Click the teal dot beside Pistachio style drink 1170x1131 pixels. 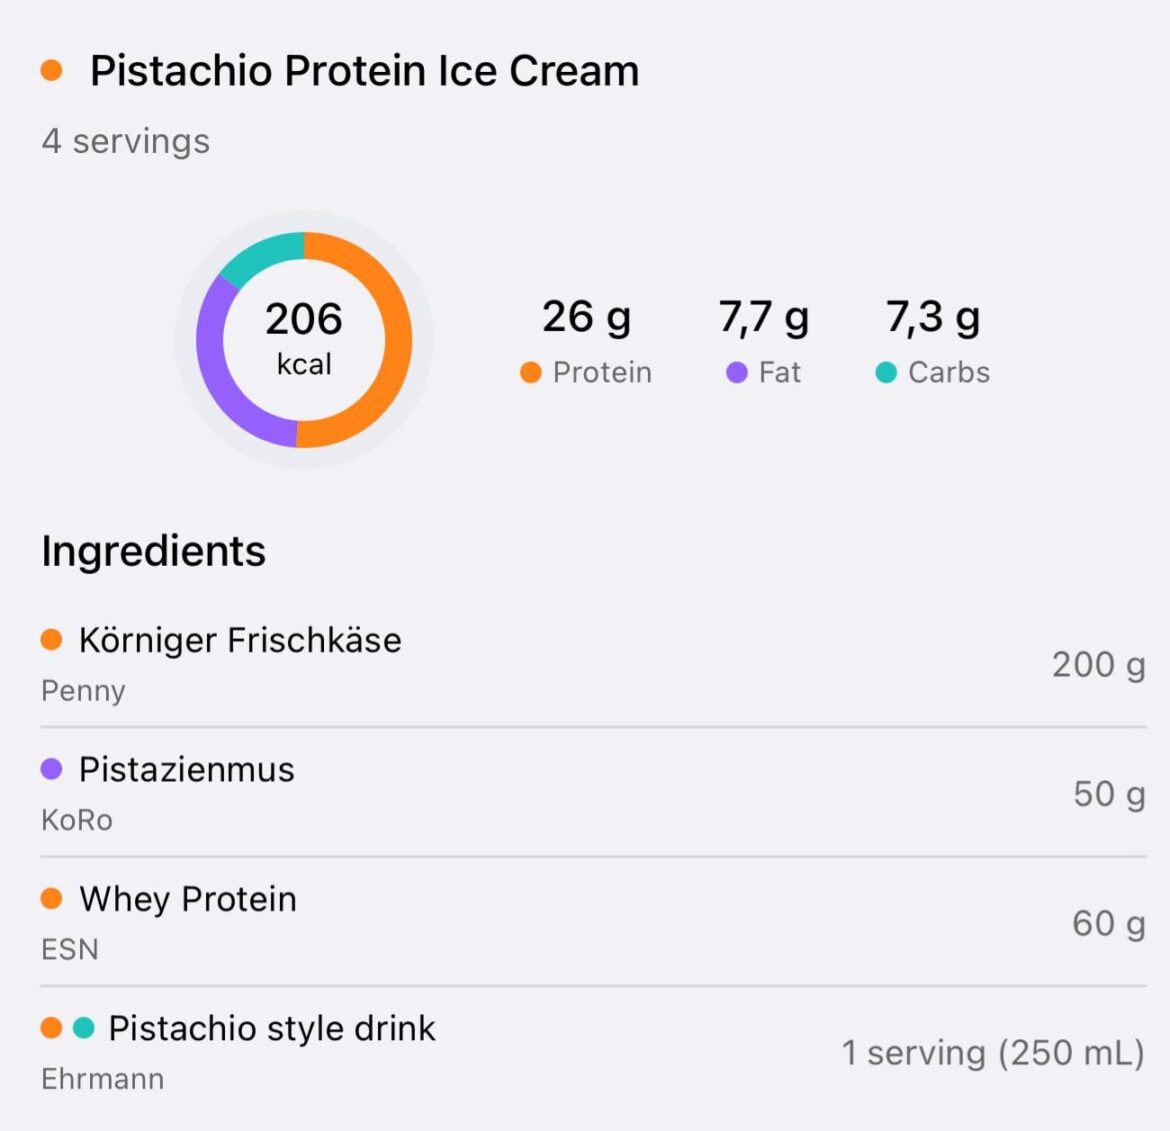pos(84,1028)
